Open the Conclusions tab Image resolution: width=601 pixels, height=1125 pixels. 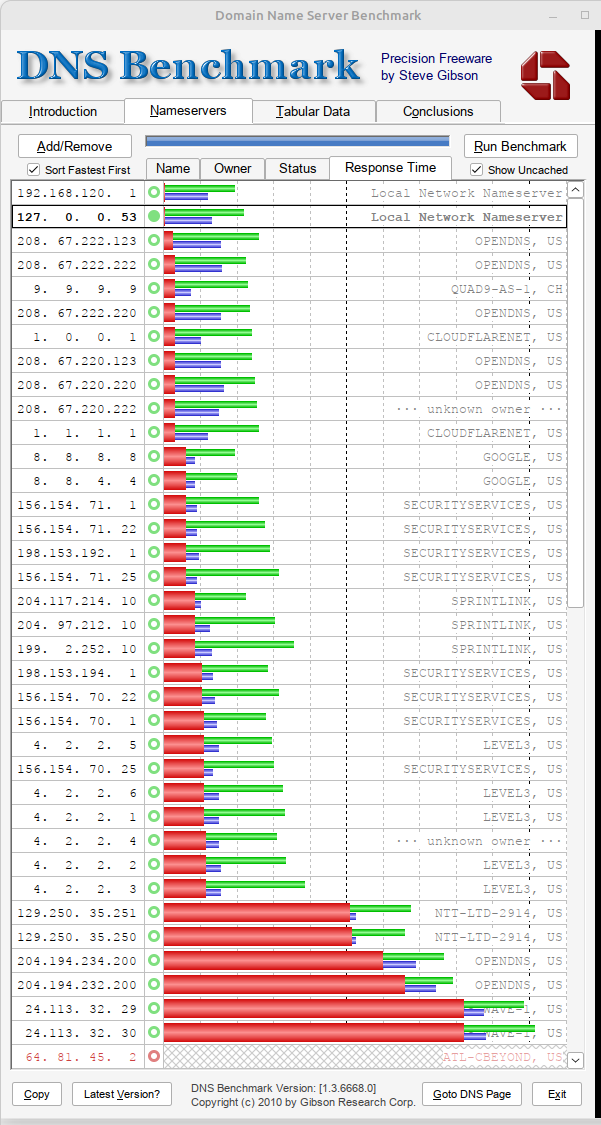tap(437, 111)
